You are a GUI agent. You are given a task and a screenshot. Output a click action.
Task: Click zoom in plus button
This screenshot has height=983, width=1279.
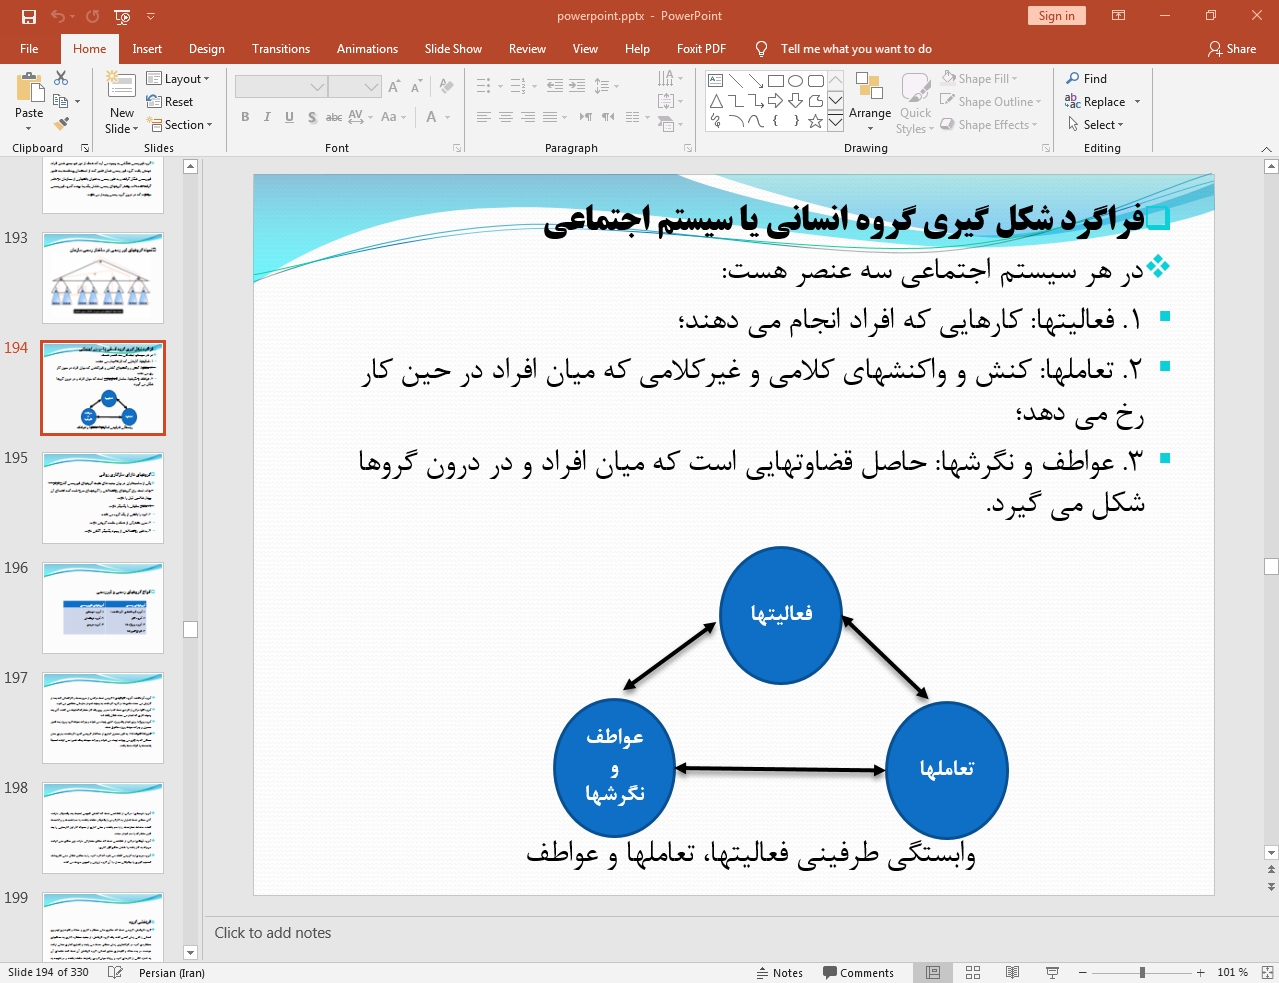pos(1200,972)
